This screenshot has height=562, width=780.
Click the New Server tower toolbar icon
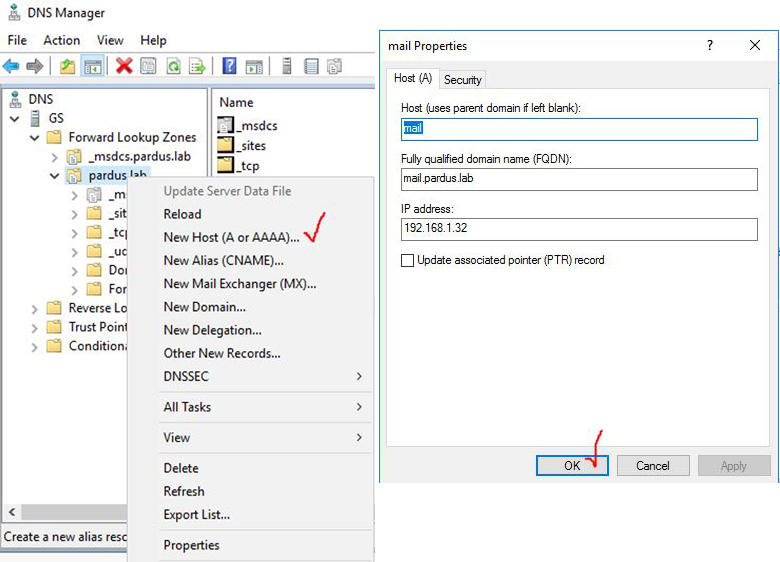point(287,66)
